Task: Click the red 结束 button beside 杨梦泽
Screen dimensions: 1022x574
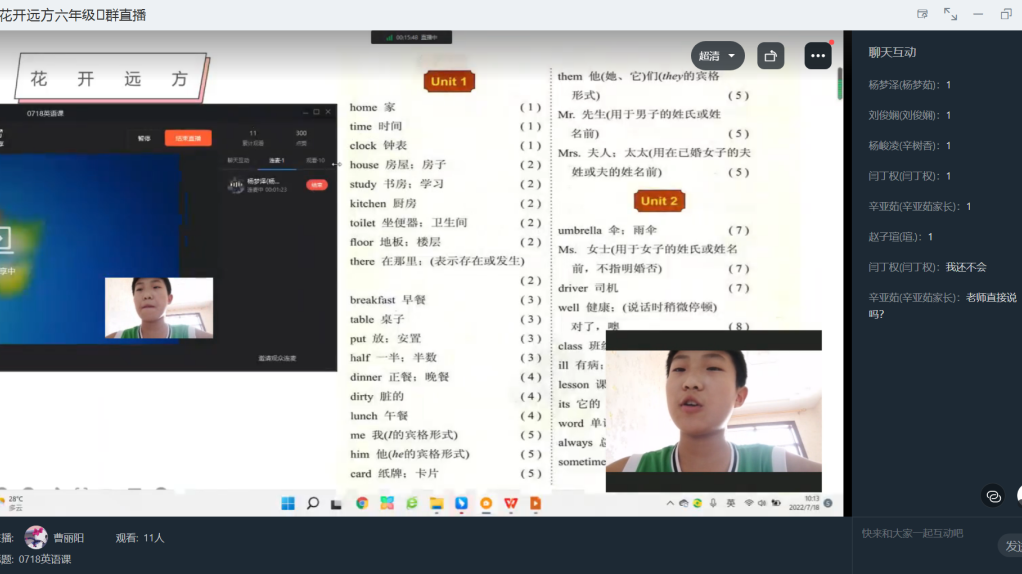Action: tap(316, 185)
